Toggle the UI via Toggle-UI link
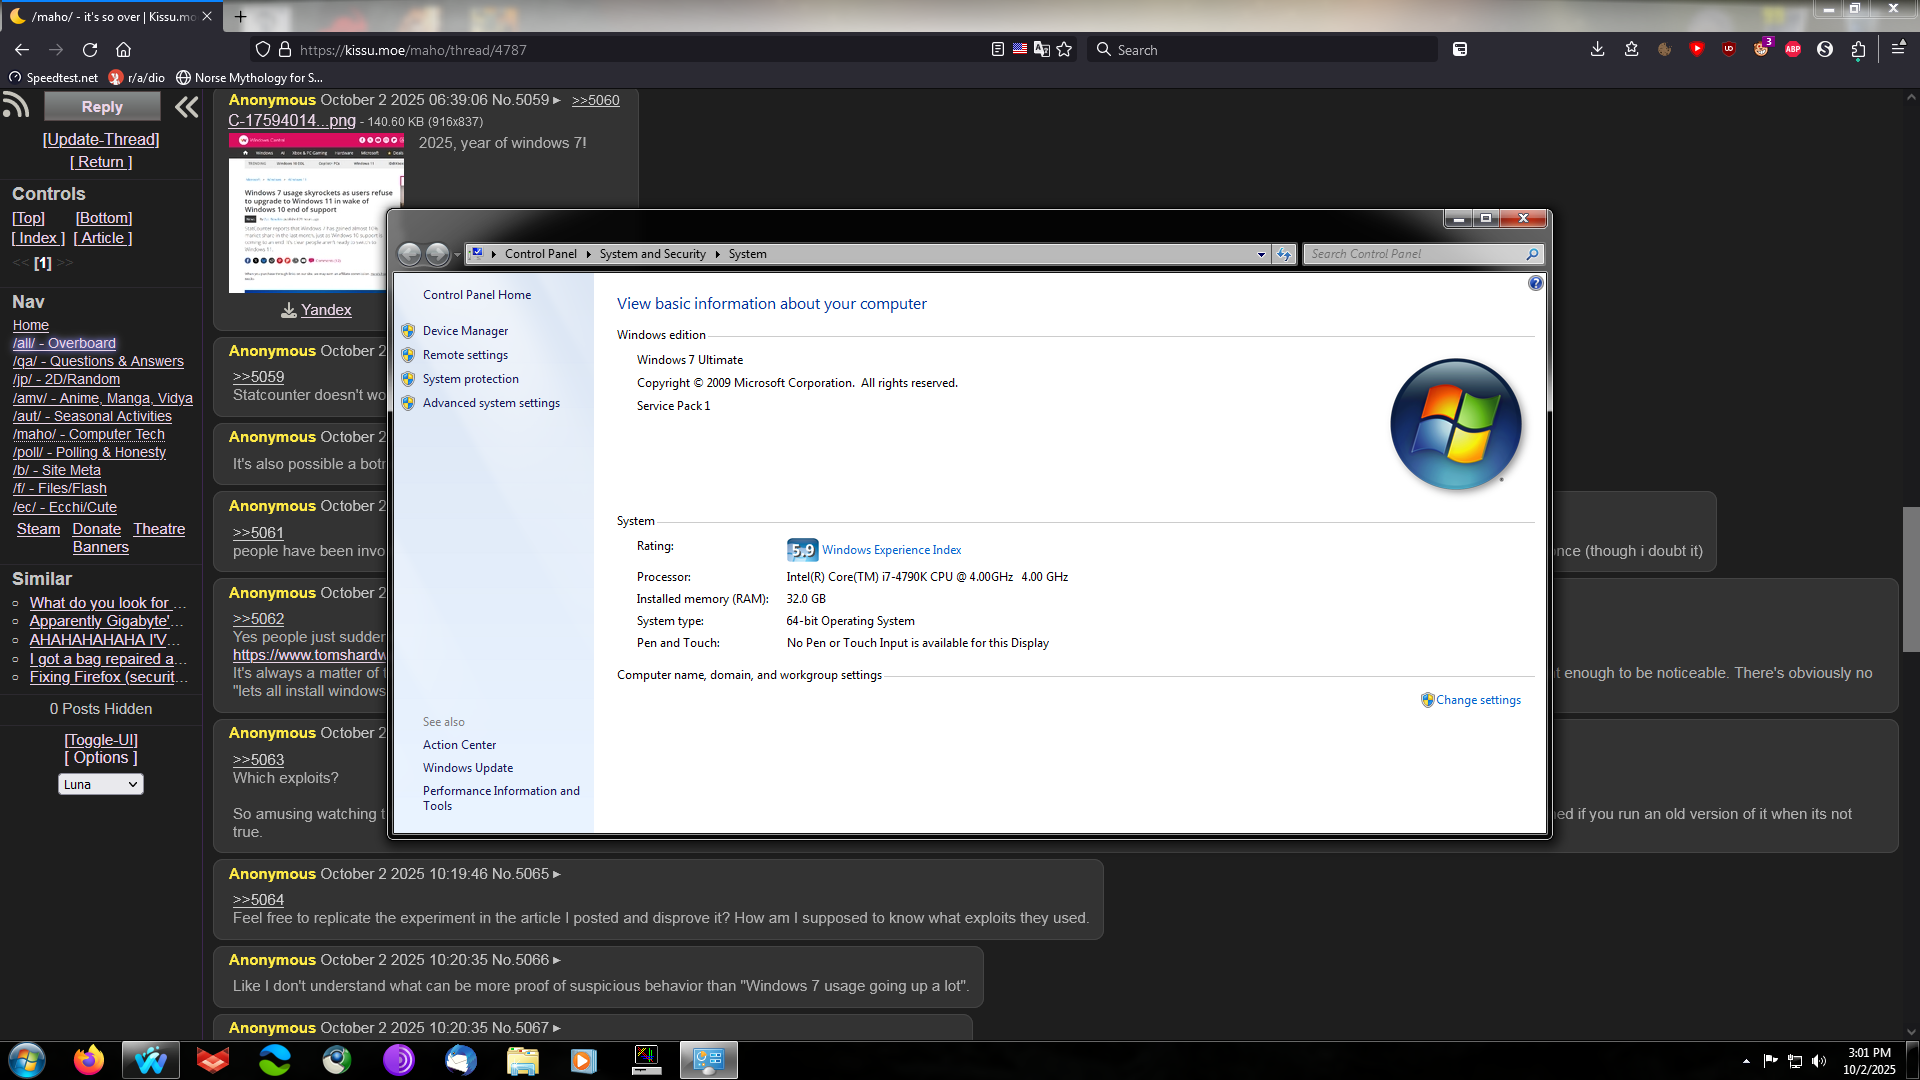Viewport: 1920px width, 1080px height. click(101, 740)
